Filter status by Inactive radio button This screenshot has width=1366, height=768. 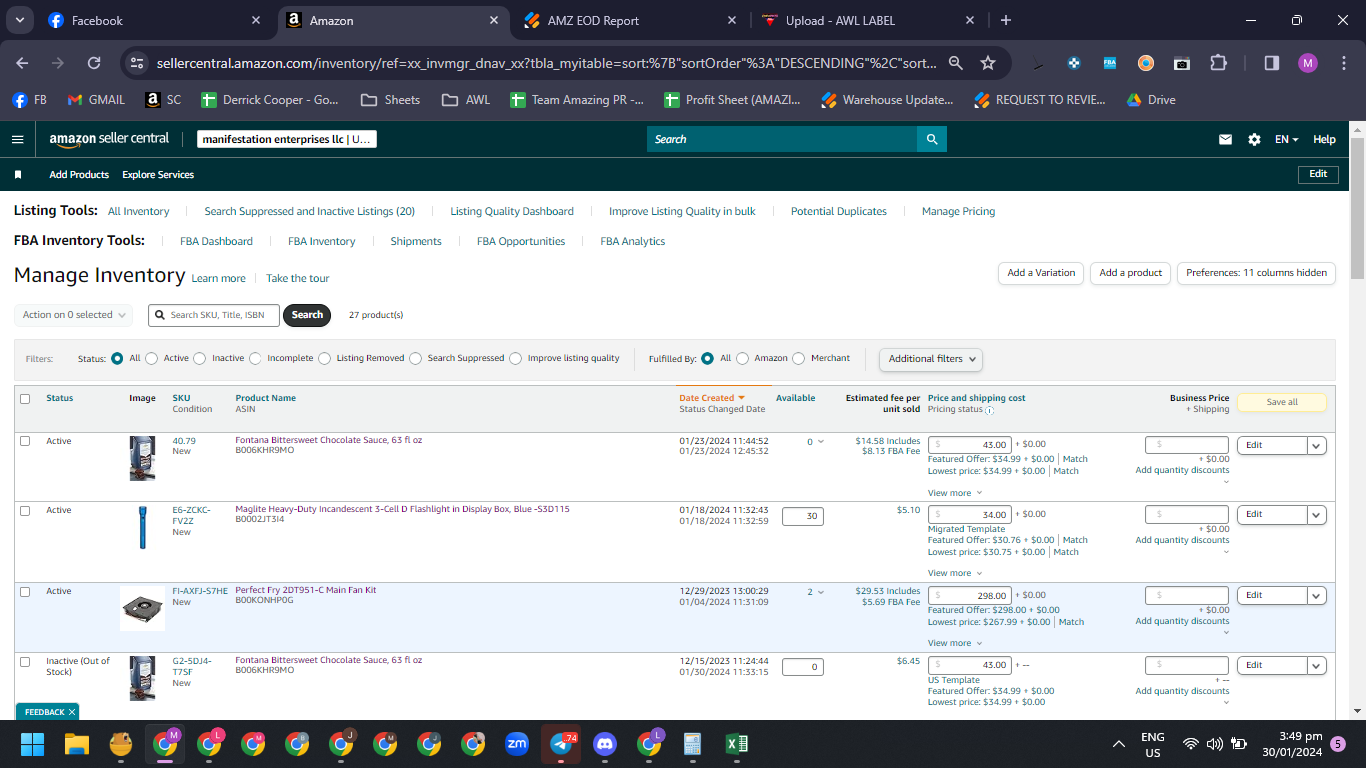[x=200, y=358]
